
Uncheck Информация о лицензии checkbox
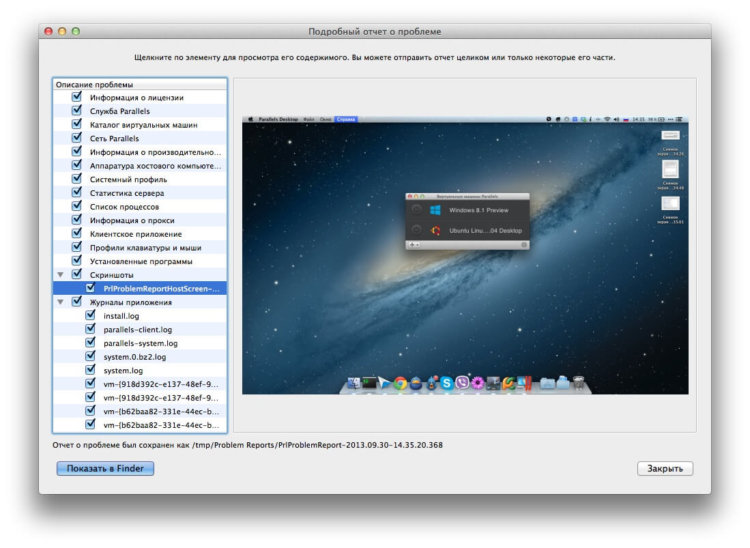(77, 97)
